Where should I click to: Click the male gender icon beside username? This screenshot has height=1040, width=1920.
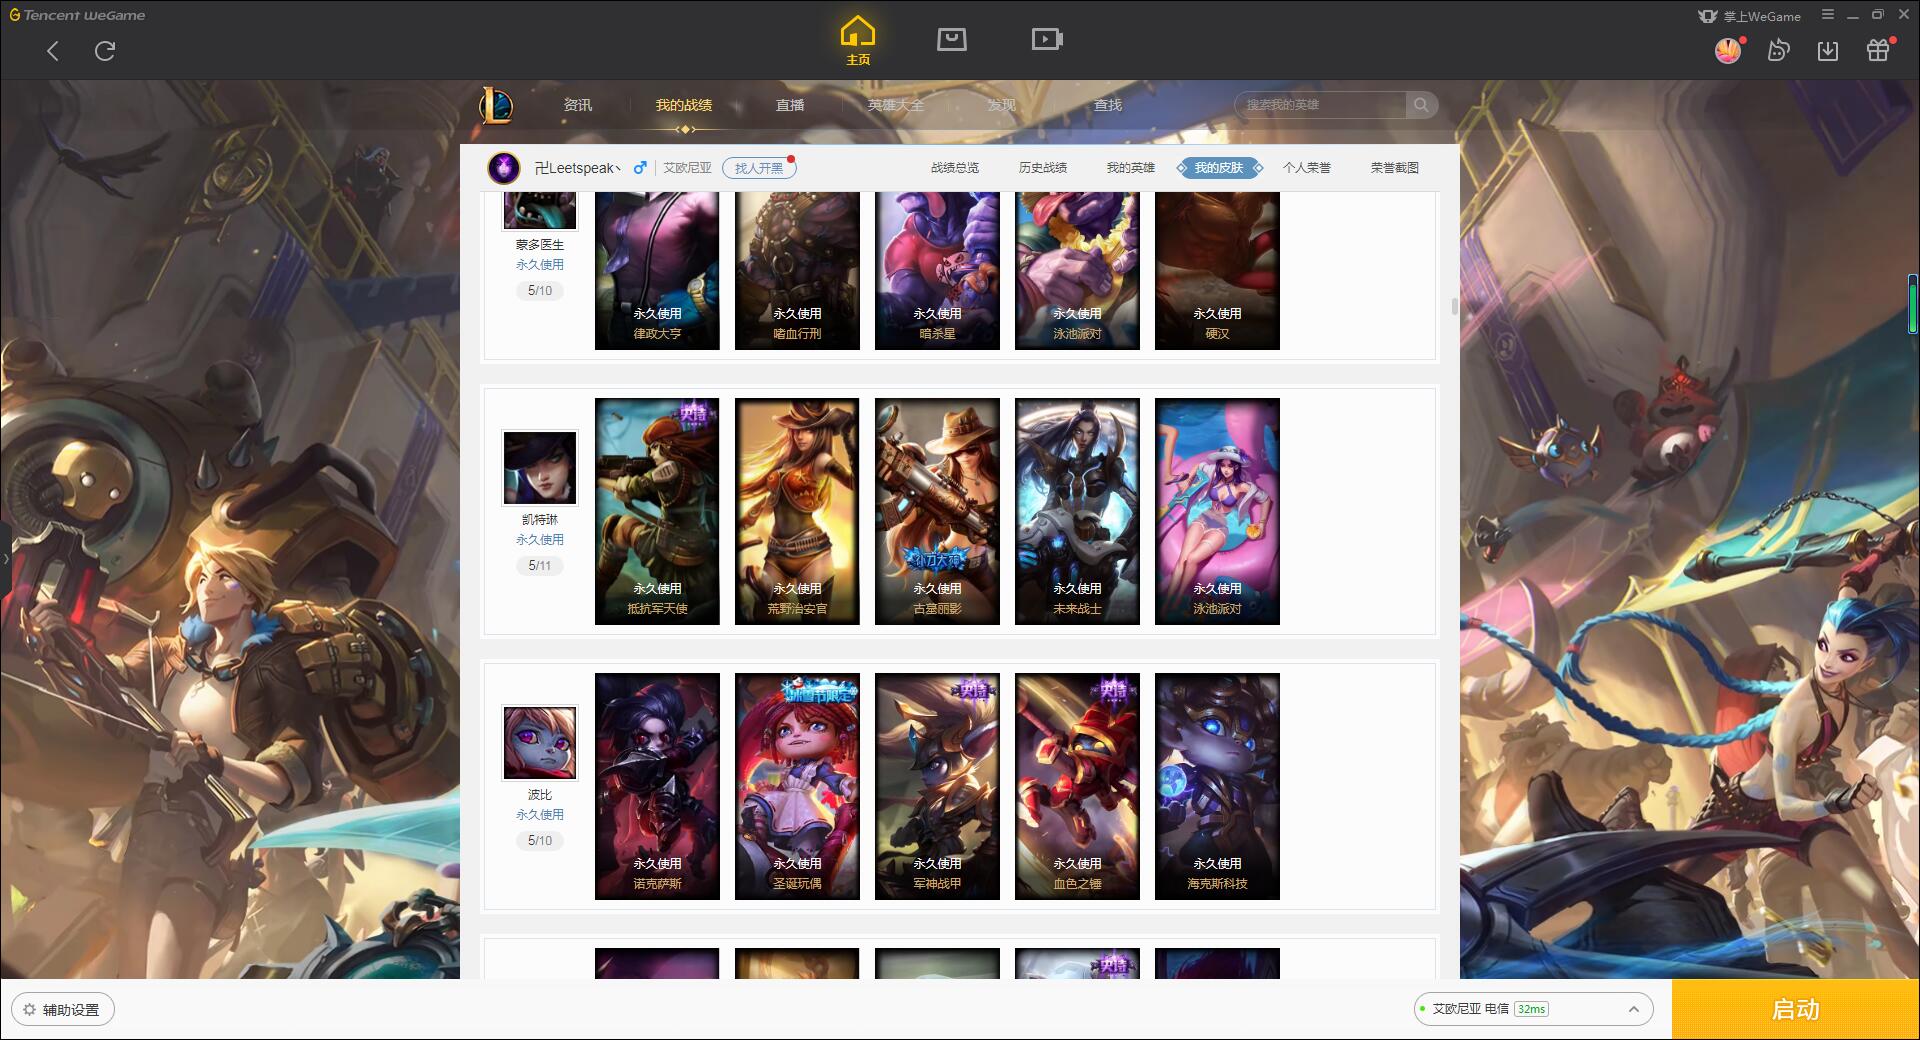(640, 168)
